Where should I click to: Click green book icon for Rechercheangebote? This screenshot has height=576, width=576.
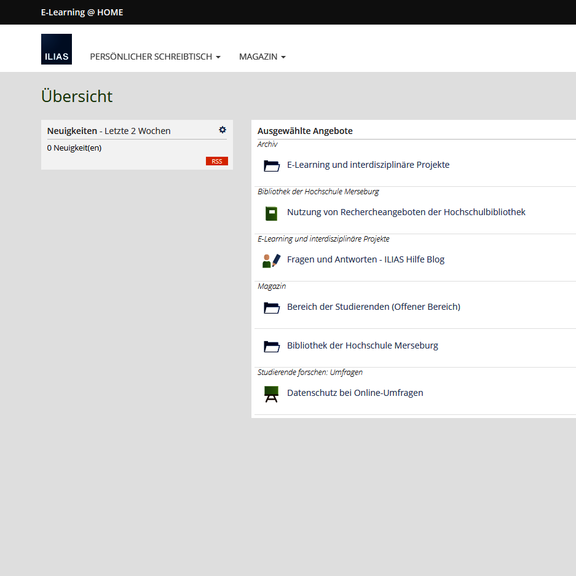[x=271, y=213]
